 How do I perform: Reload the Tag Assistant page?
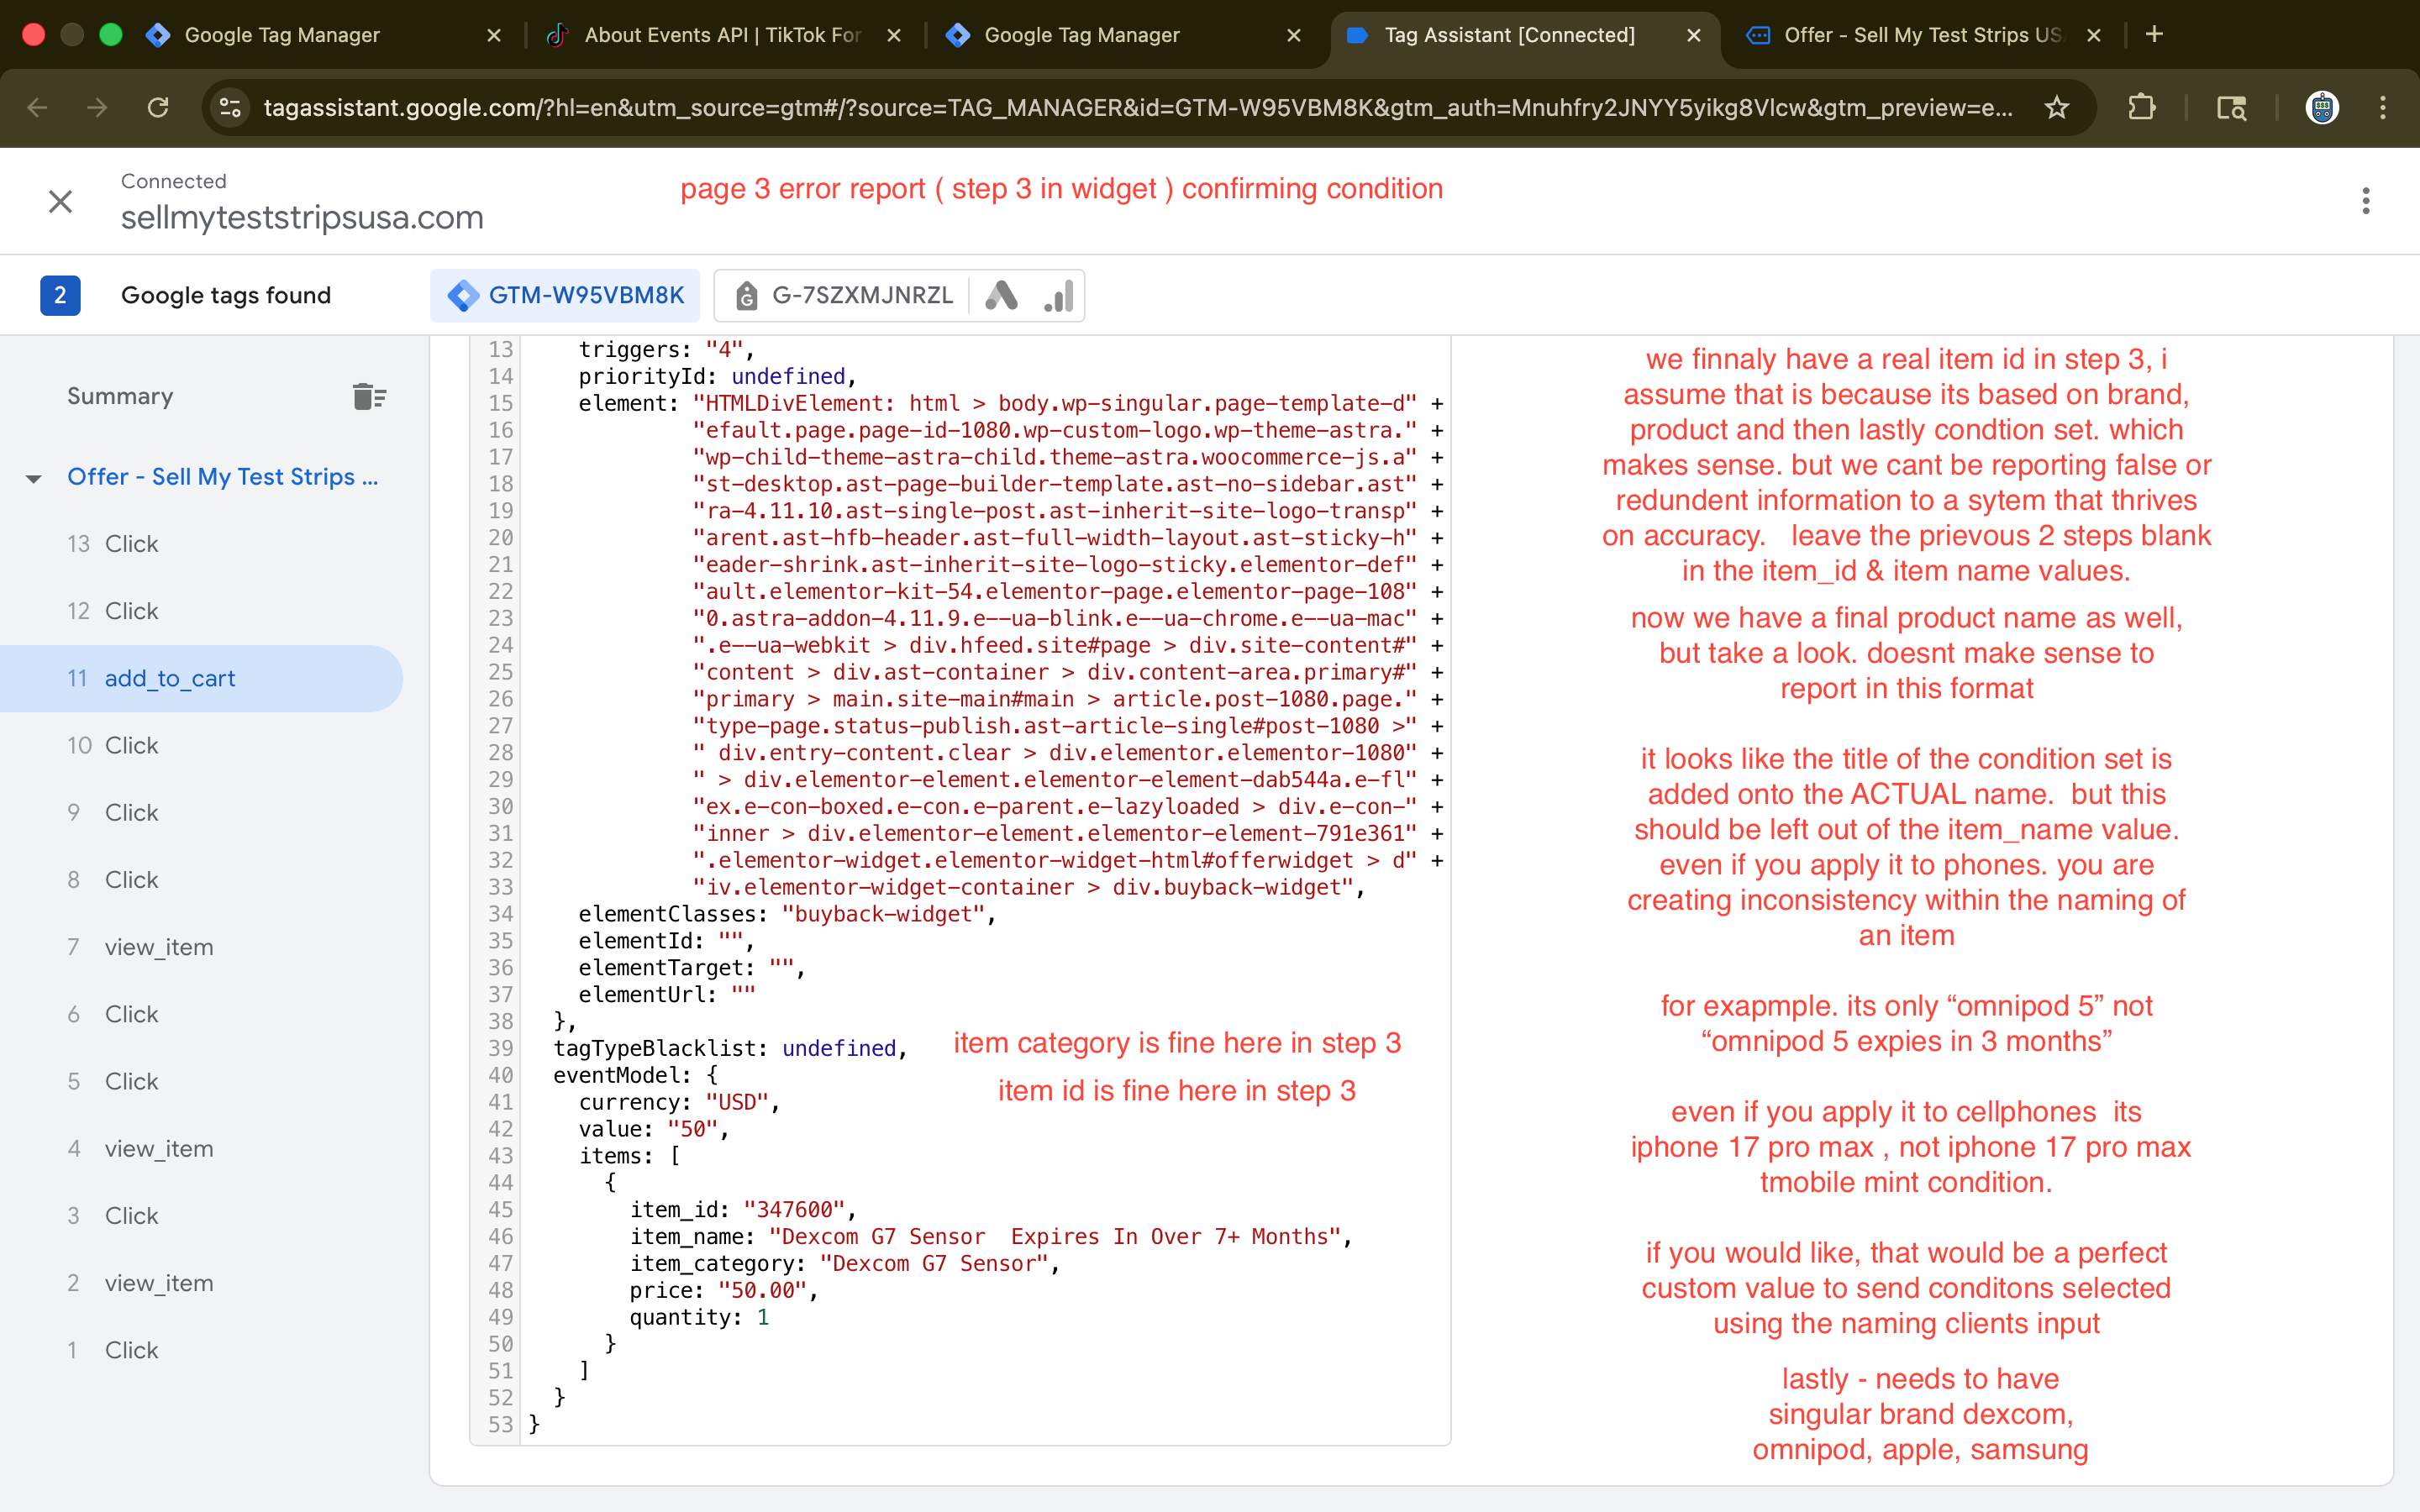point(158,107)
